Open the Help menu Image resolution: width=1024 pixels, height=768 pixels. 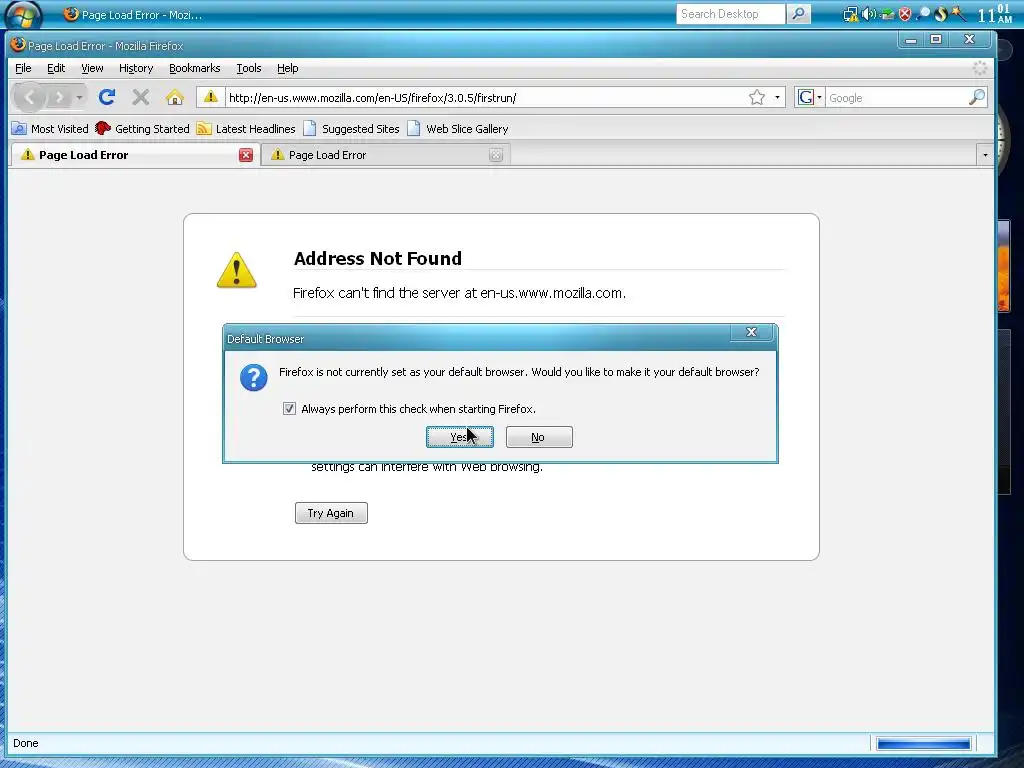pyautogui.click(x=287, y=68)
